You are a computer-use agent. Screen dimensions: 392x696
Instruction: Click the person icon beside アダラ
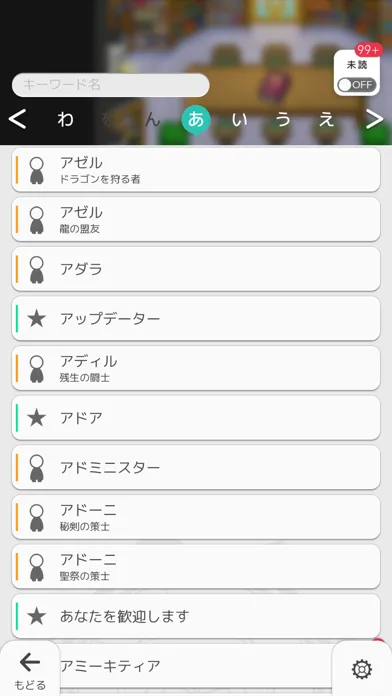(x=36, y=269)
